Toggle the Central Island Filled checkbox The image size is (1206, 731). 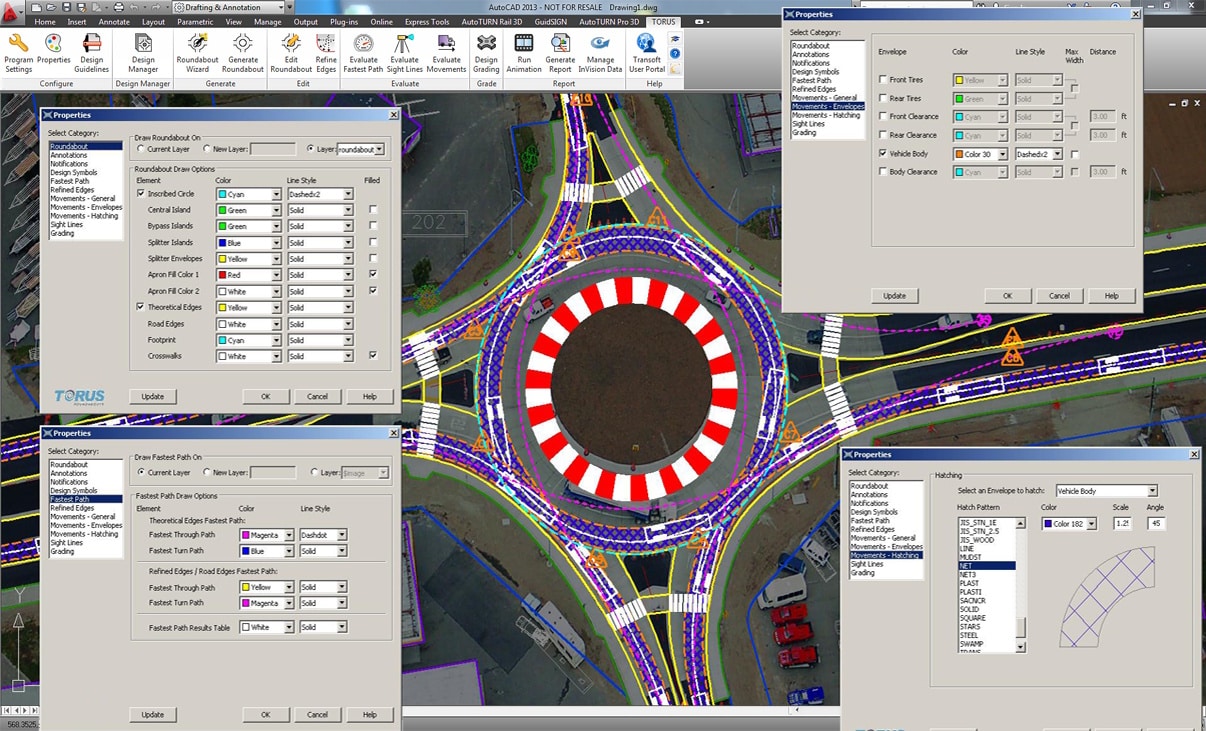[373, 210]
